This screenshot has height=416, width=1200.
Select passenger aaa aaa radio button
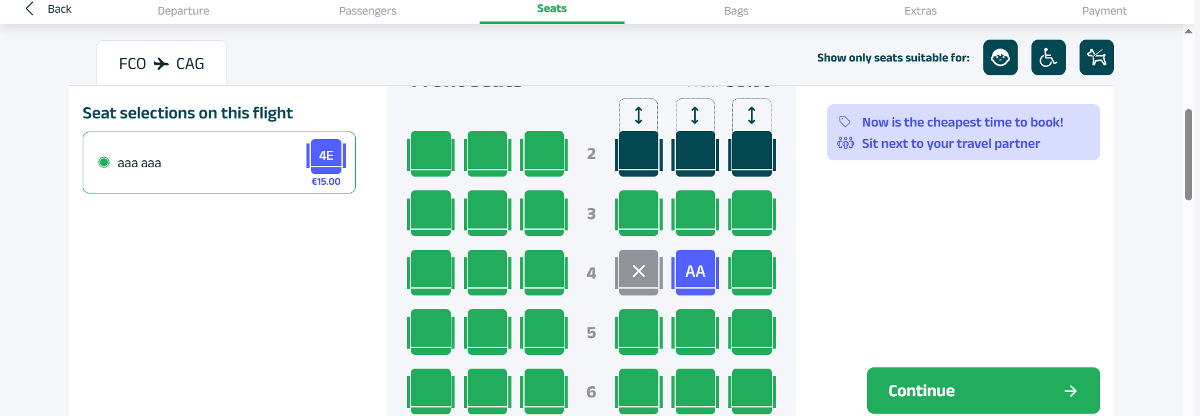tap(104, 162)
